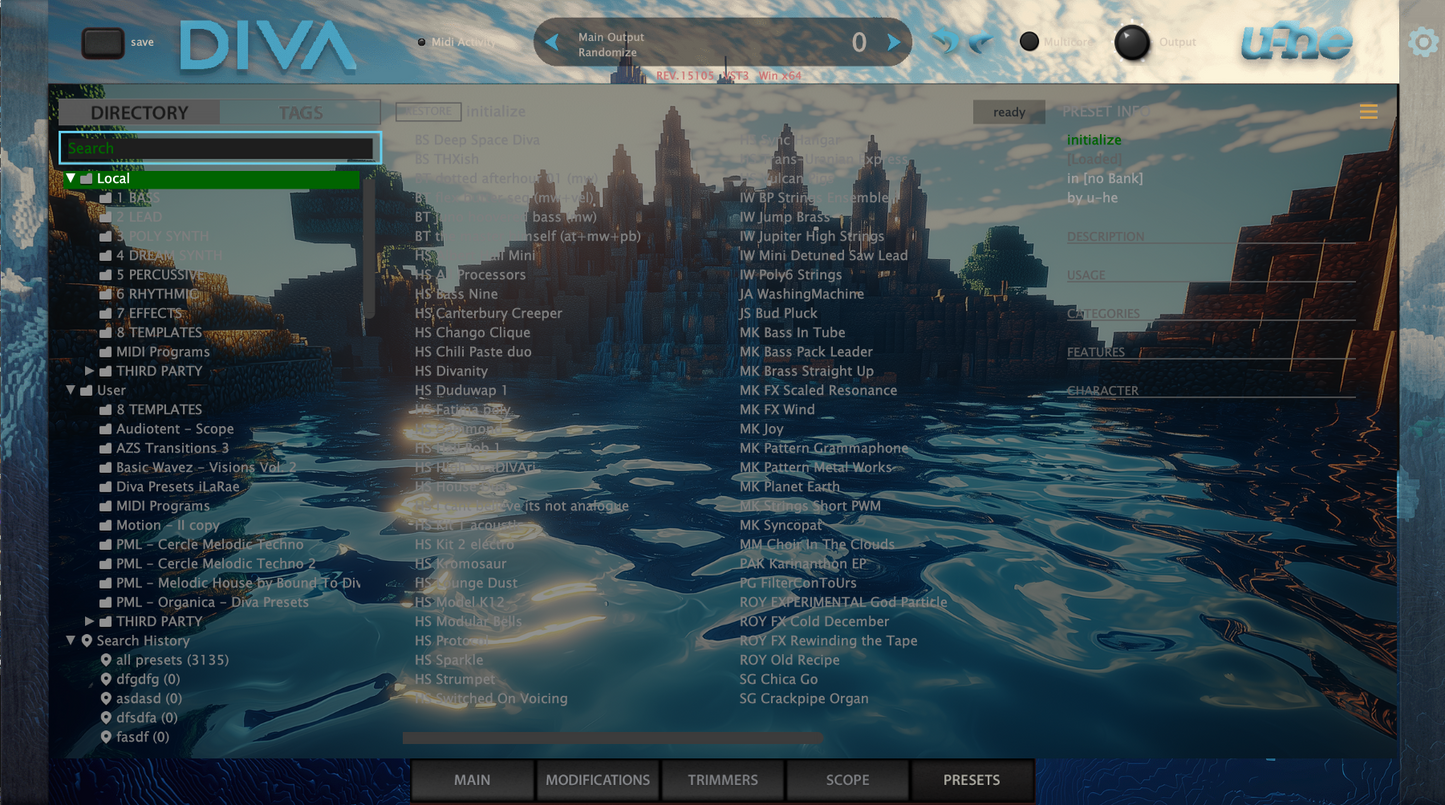
Task: Load preset HS Duduwap 1
Action: point(461,390)
